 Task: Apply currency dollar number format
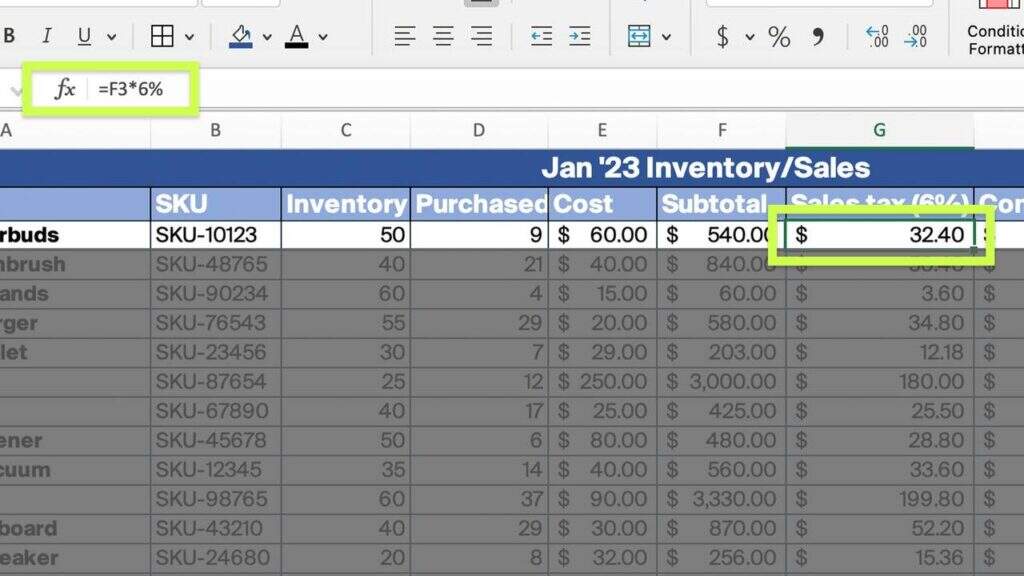click(722, 37)
